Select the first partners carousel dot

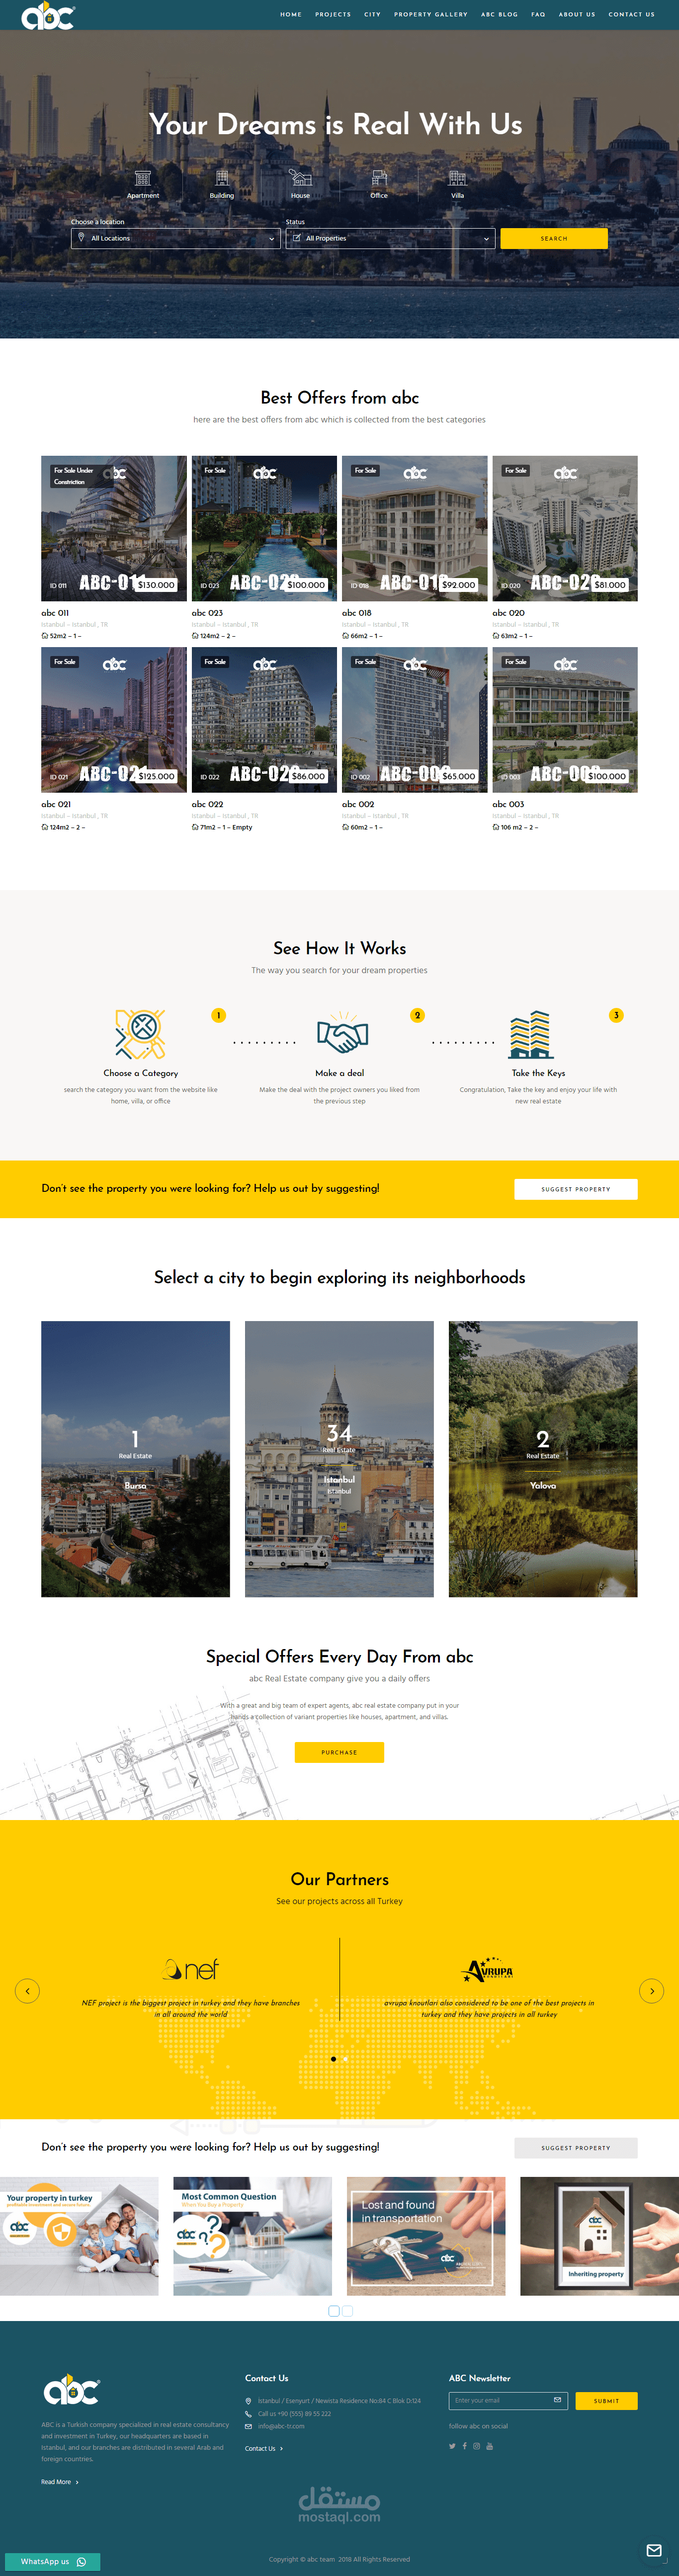333,2059
